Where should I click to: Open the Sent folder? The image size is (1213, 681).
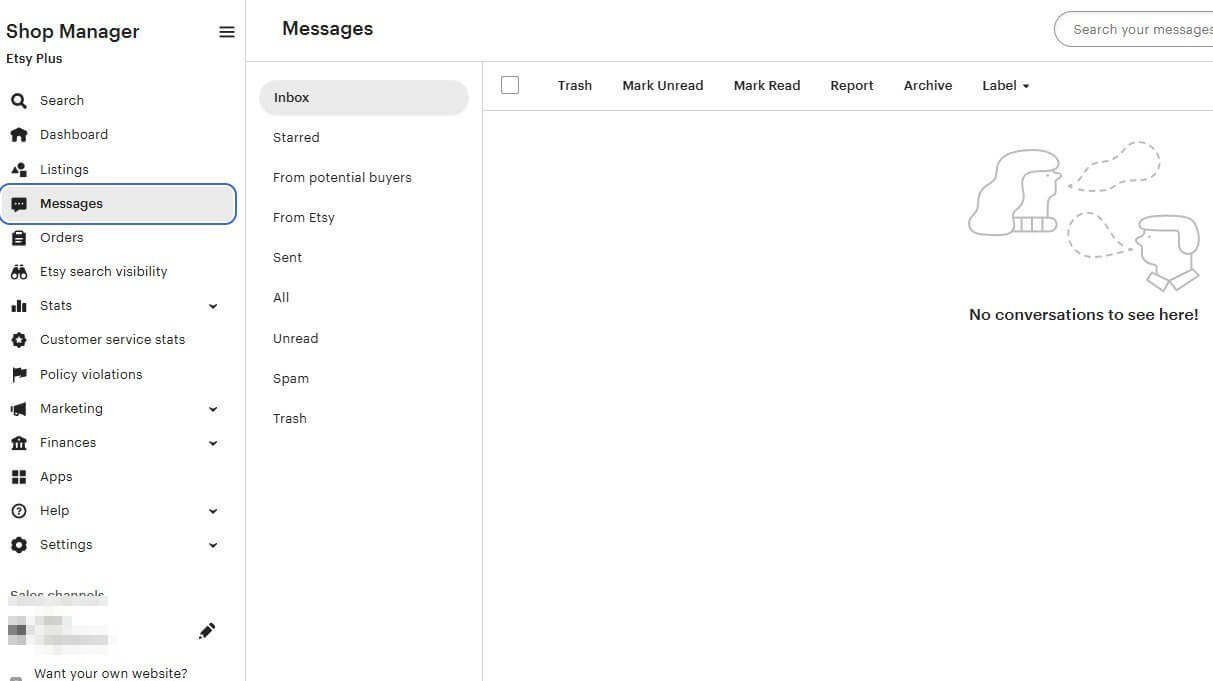click(287, 258)
